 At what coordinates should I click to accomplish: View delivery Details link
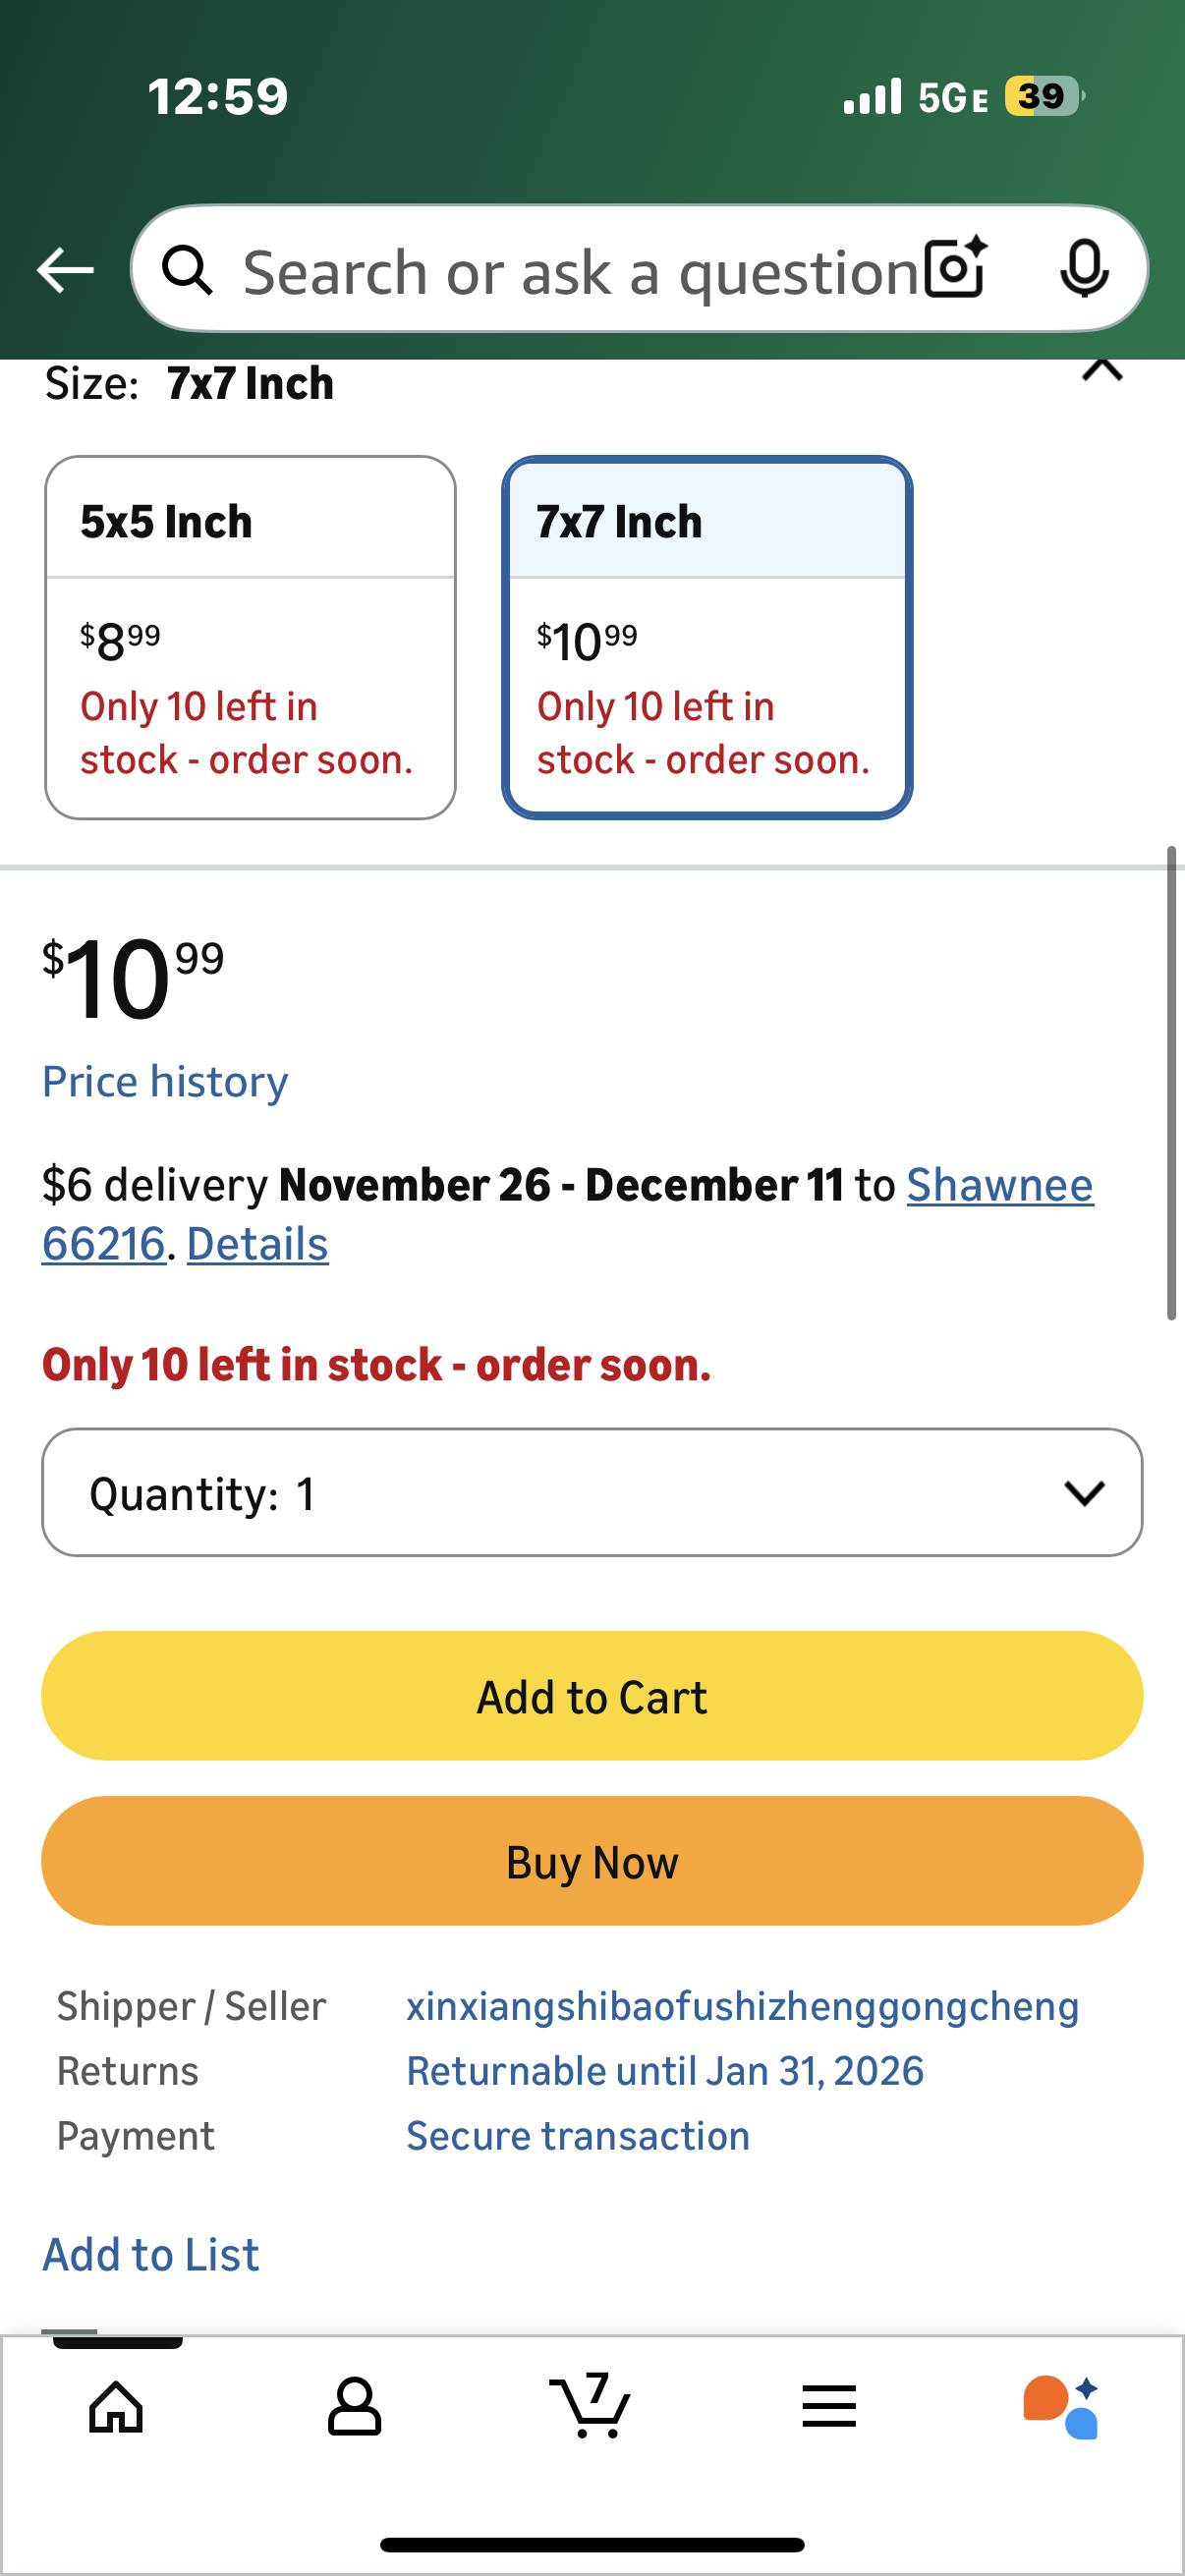tap(257, 1244)
